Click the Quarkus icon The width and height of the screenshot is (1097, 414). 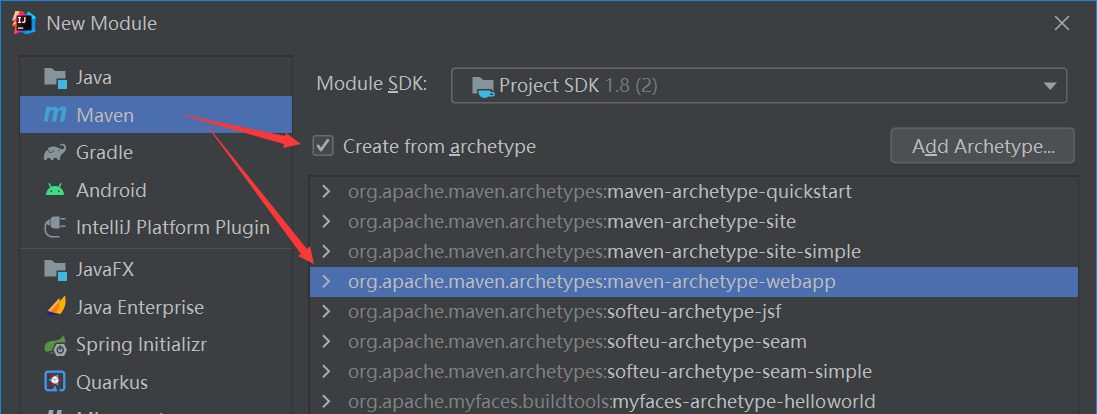[x=55, y=383]
